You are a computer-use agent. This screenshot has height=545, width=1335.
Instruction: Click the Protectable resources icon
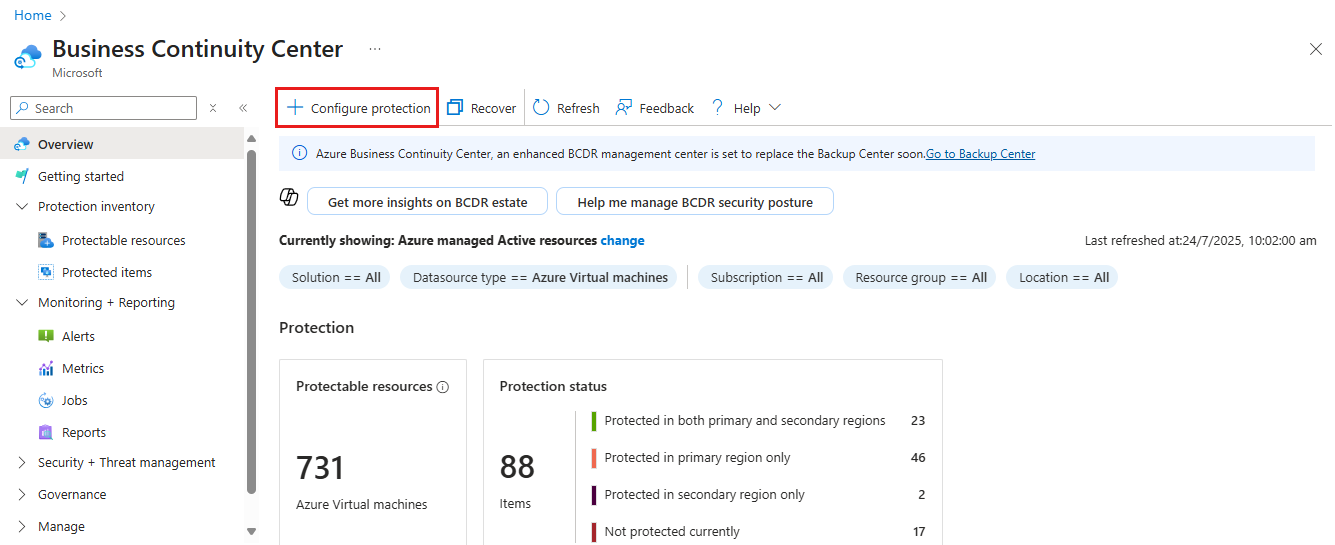pyautogui.click(x=46, y=240)
